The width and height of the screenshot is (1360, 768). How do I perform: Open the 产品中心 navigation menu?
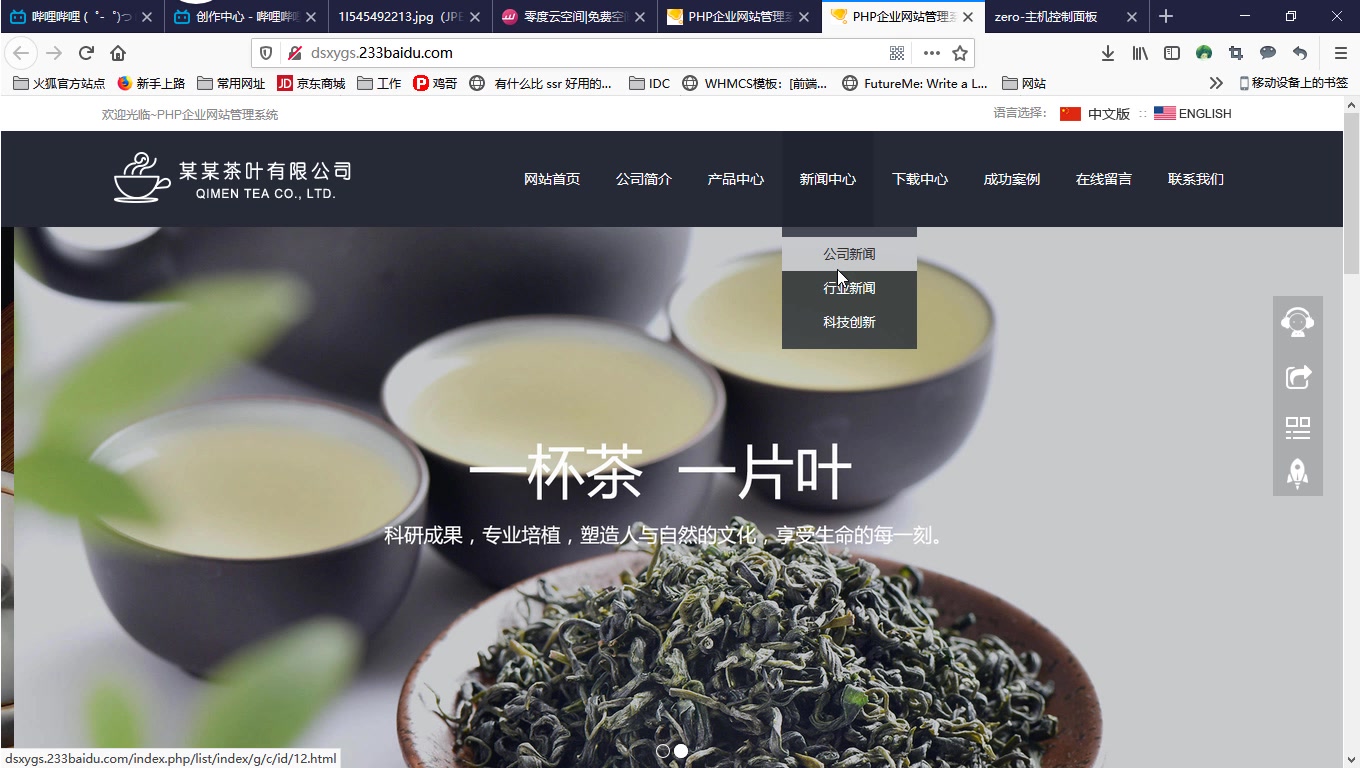pyautogui.click(x=735, y=179)
